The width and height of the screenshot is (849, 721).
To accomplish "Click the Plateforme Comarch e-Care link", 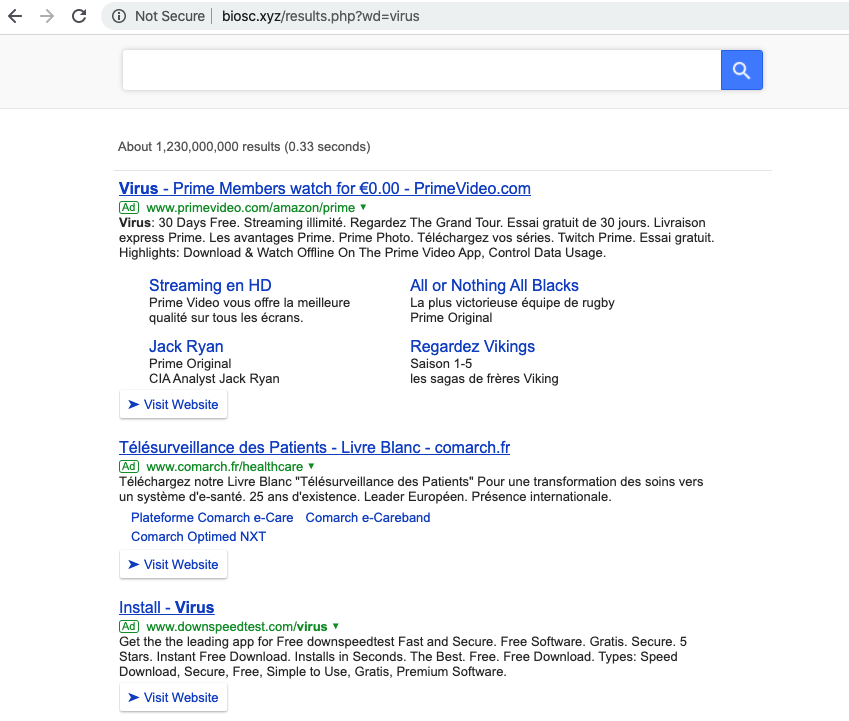I will 212,518.
